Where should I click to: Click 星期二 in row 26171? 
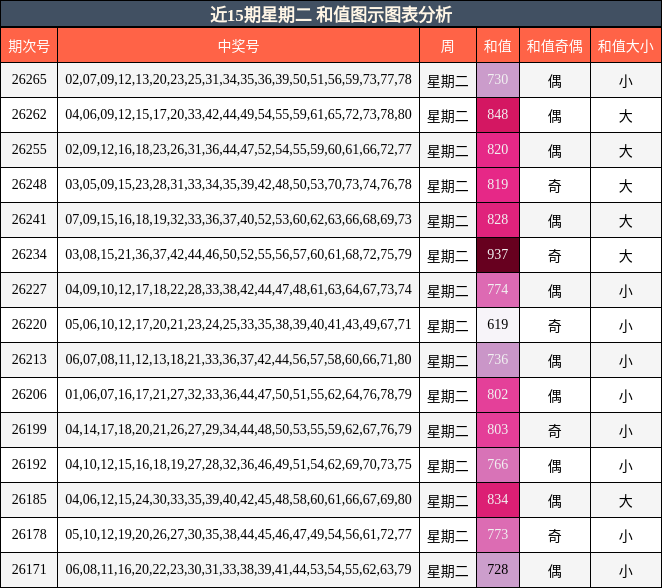[x=448, y=572]
